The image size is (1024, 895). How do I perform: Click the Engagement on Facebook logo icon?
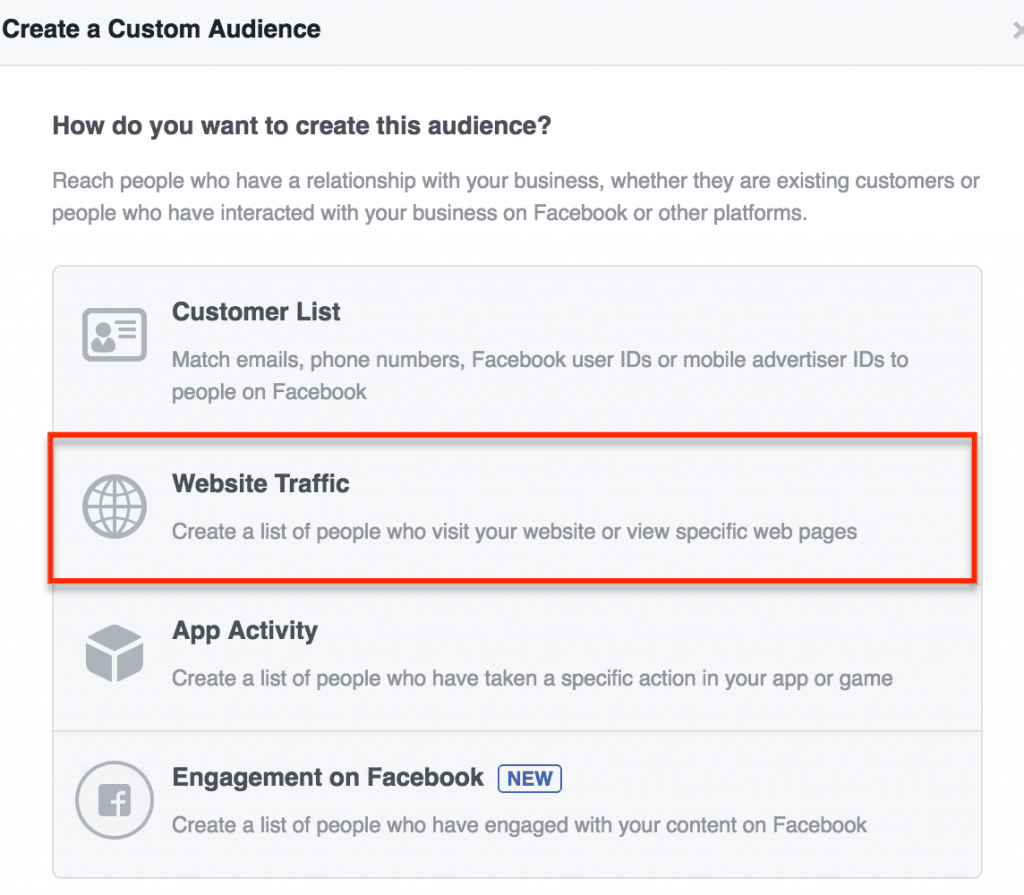(x=114, y=800)
